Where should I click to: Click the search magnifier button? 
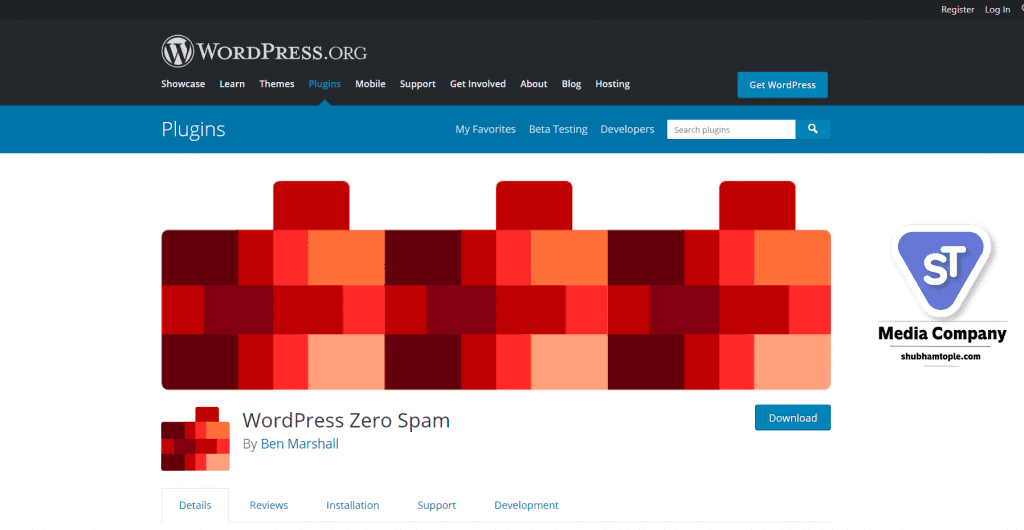[813, 129]
